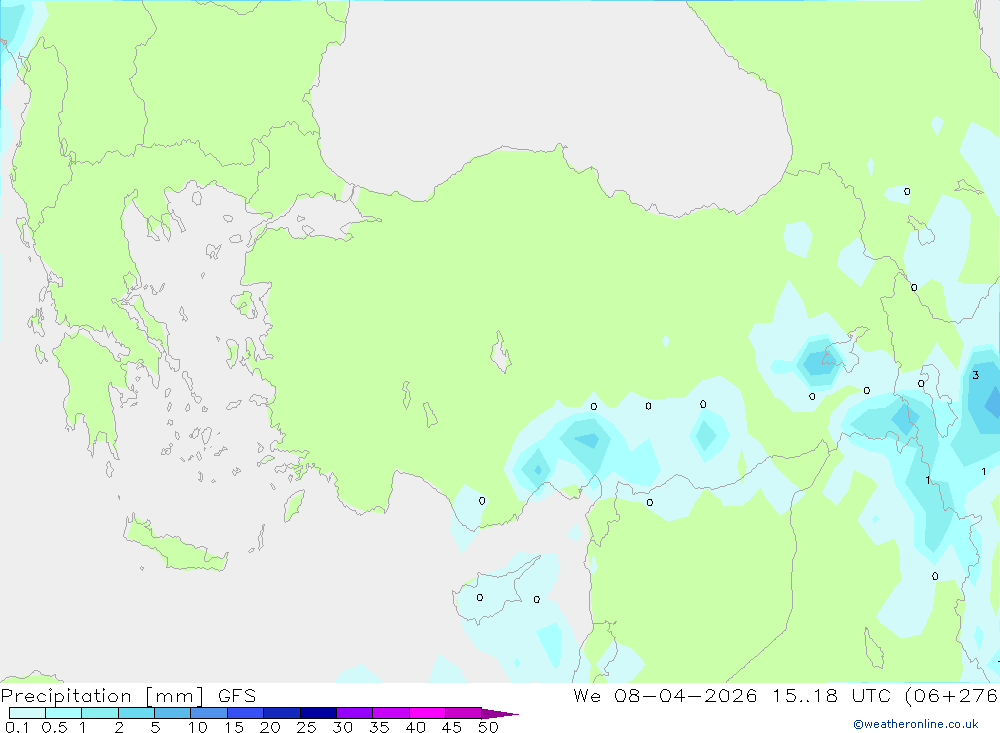Click the 5 legend scale label
The height and width of the screenshot is (733, 1000).
155,727
